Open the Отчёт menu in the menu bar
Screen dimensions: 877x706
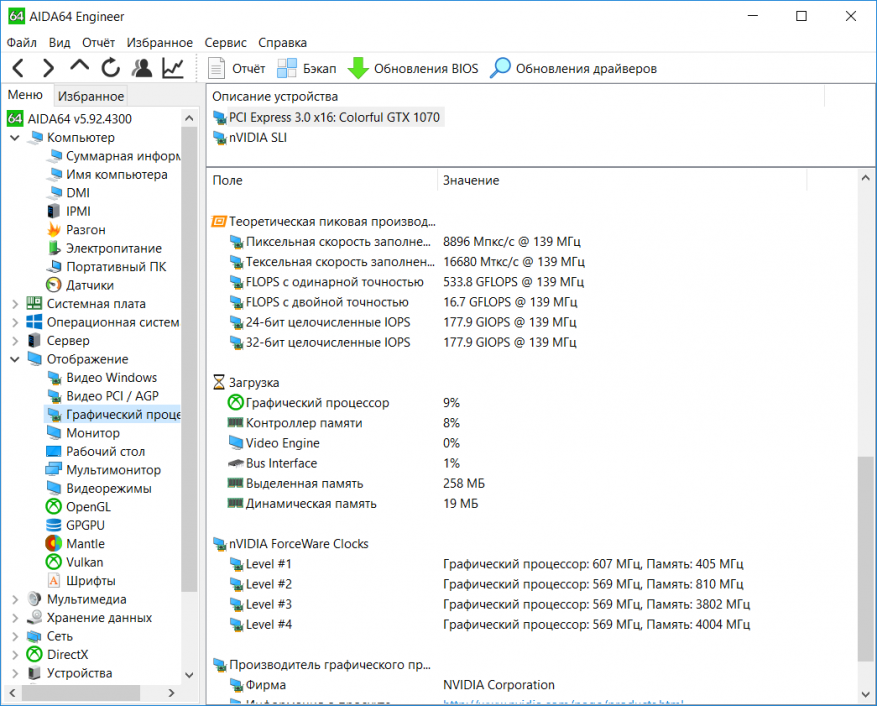tap(98, 43)
